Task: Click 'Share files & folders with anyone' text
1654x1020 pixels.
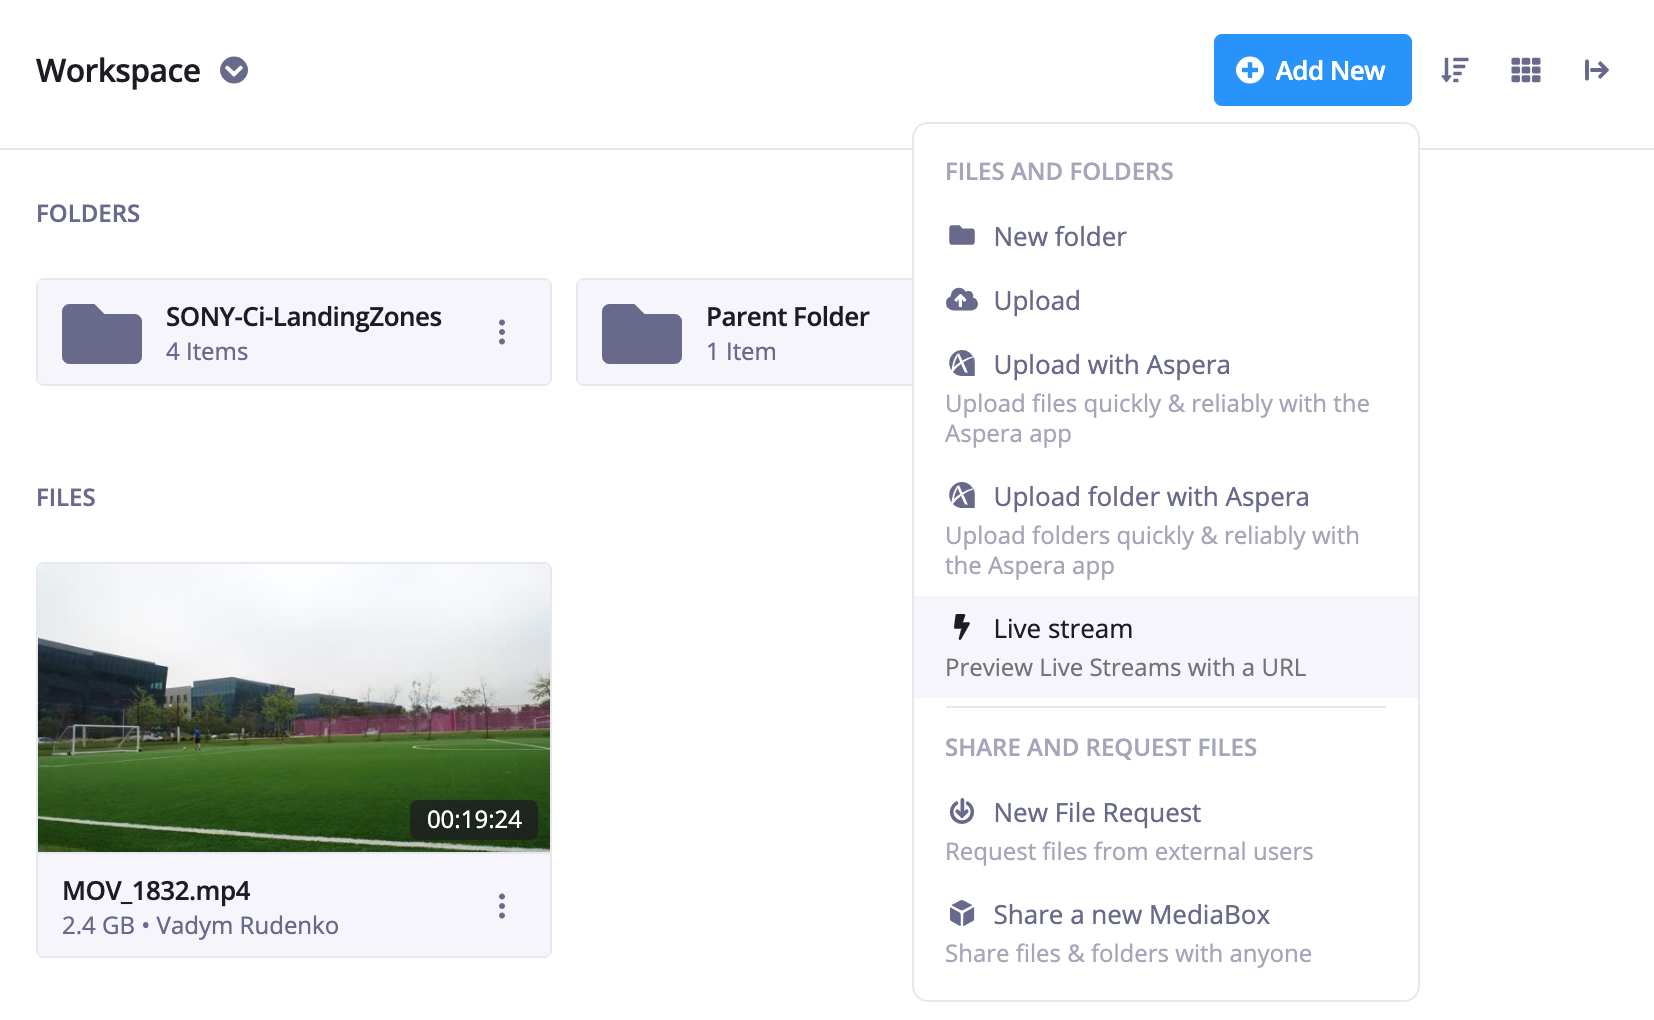Action: click(x=1128, y=954)
